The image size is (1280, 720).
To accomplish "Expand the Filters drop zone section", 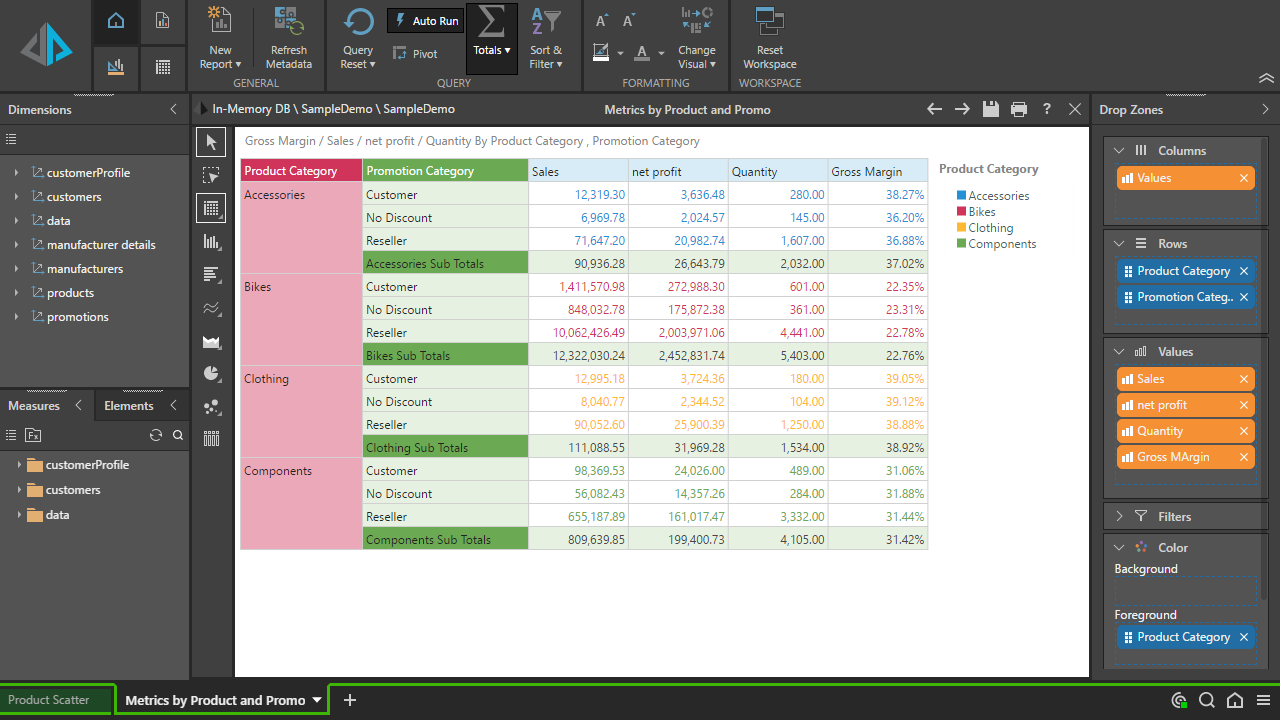I will pos(1119,517).
